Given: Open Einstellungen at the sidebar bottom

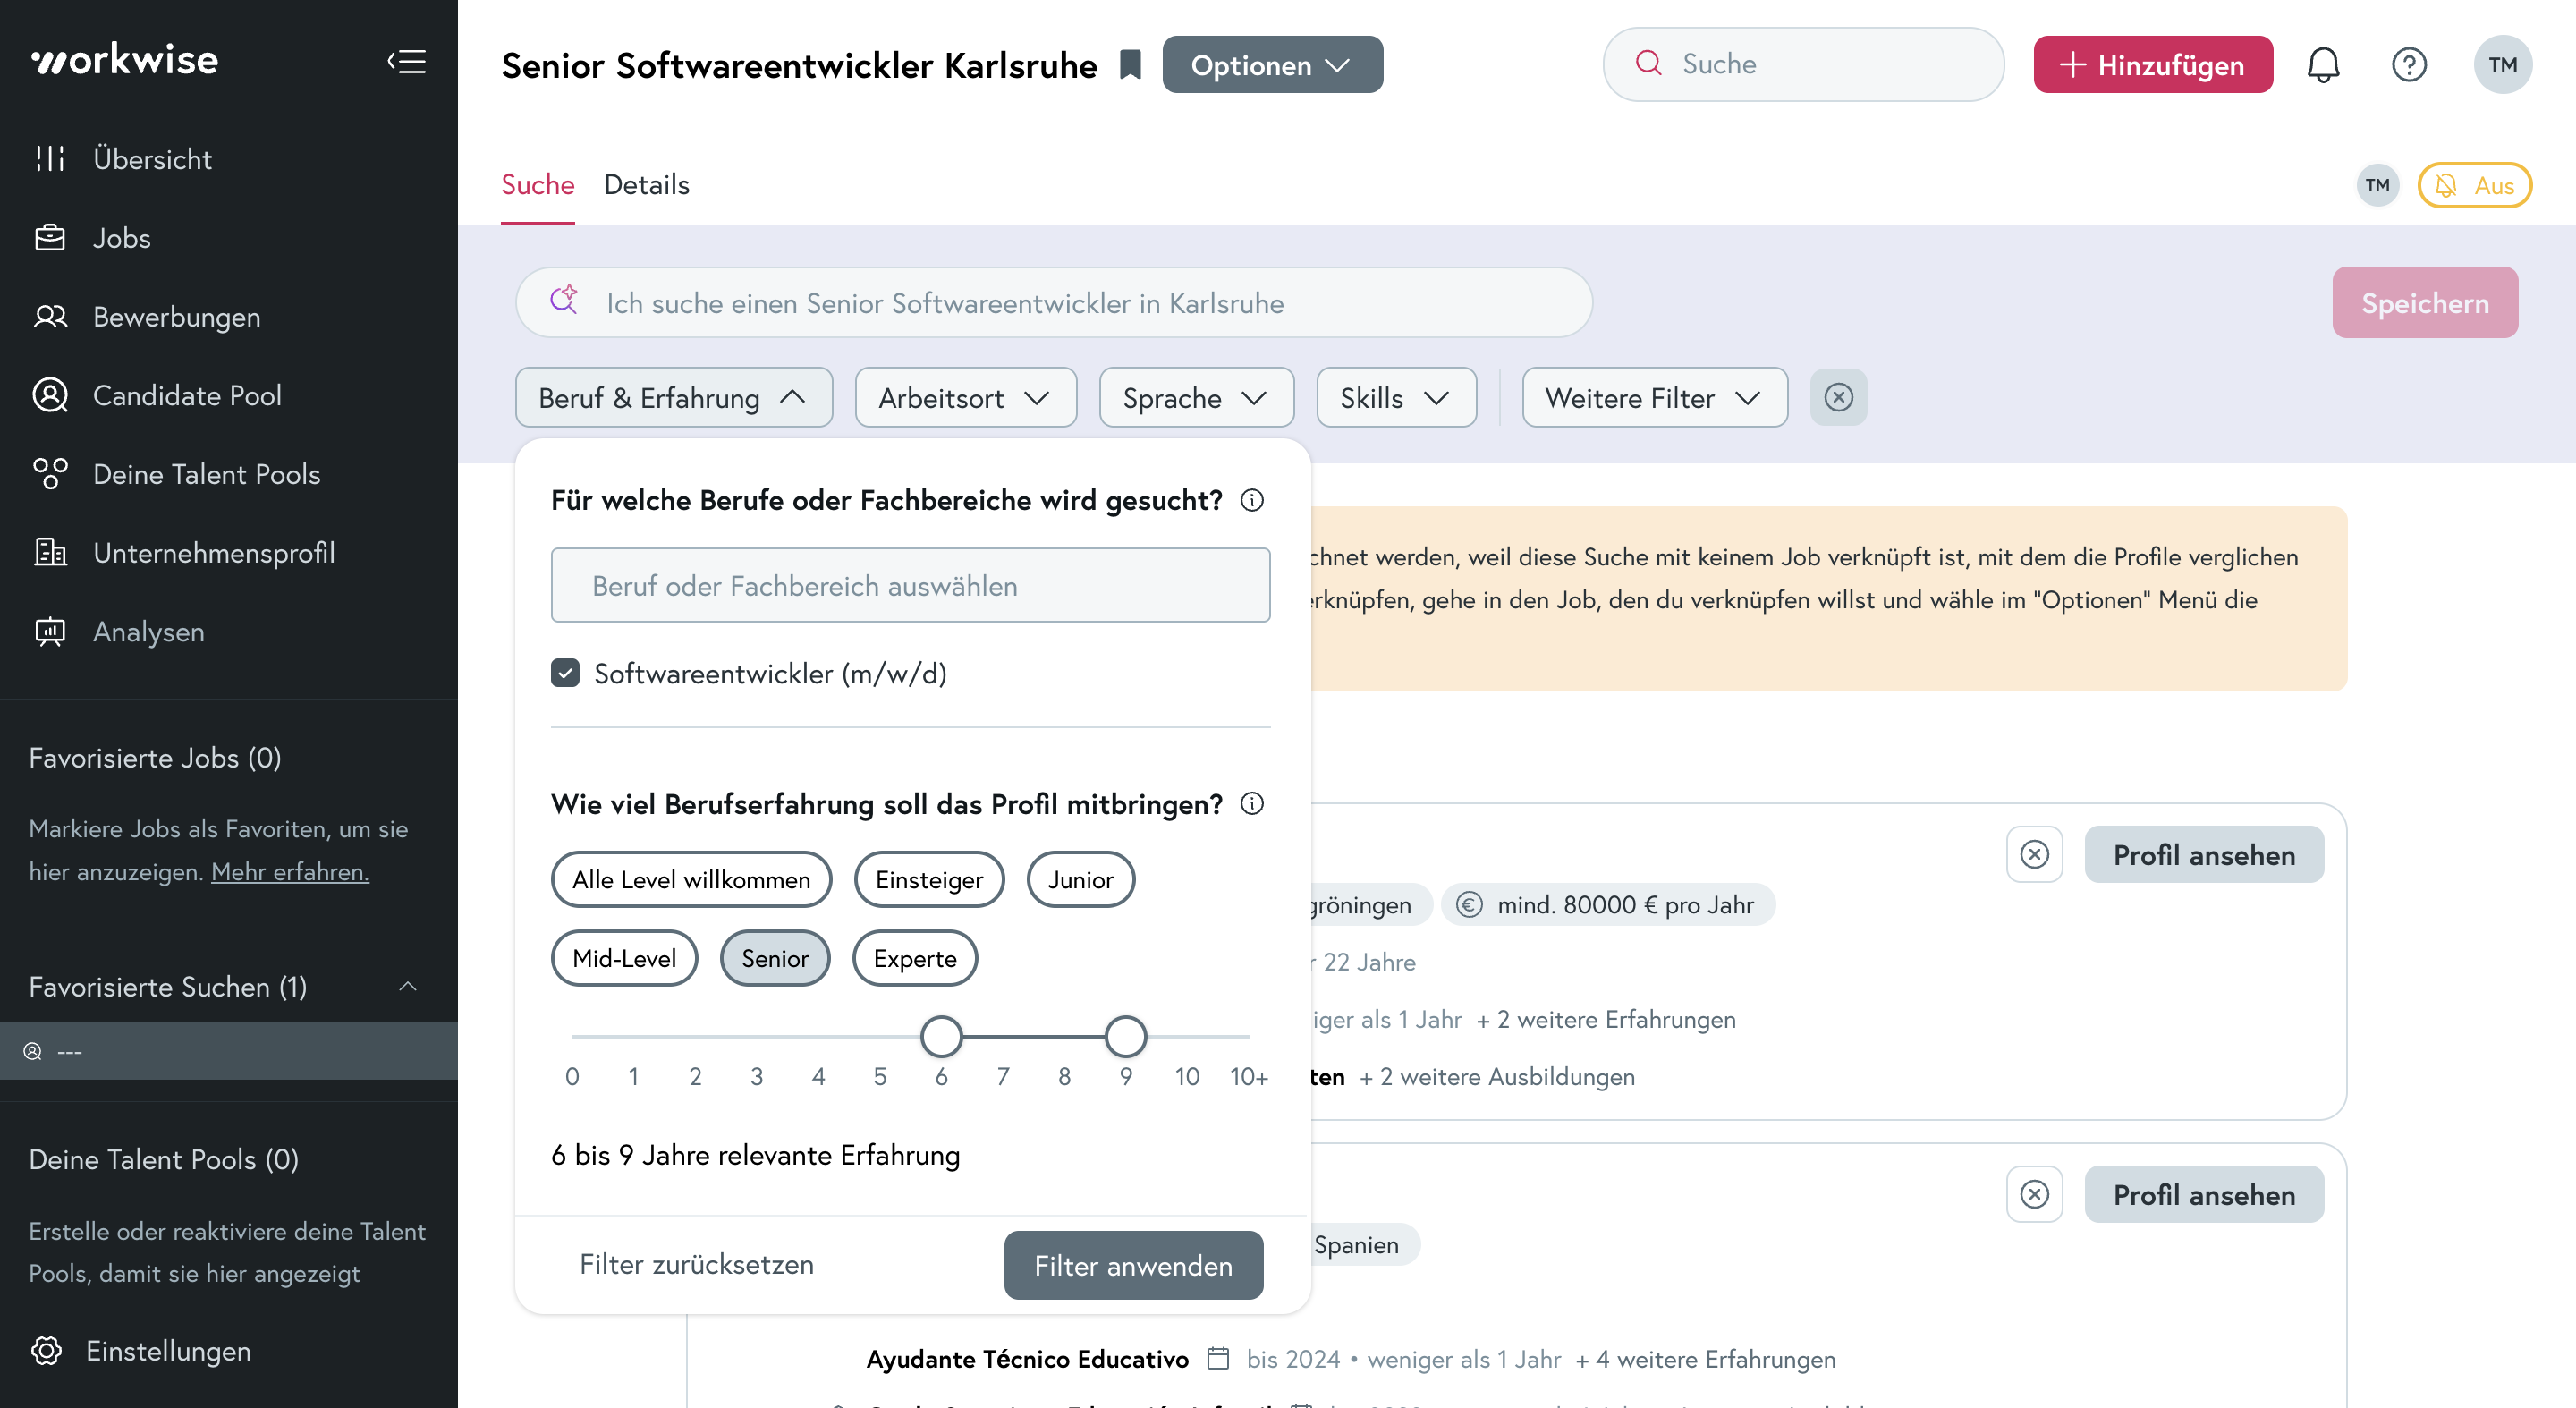Looking at the screenshot, I should (x=166, y=1351).
